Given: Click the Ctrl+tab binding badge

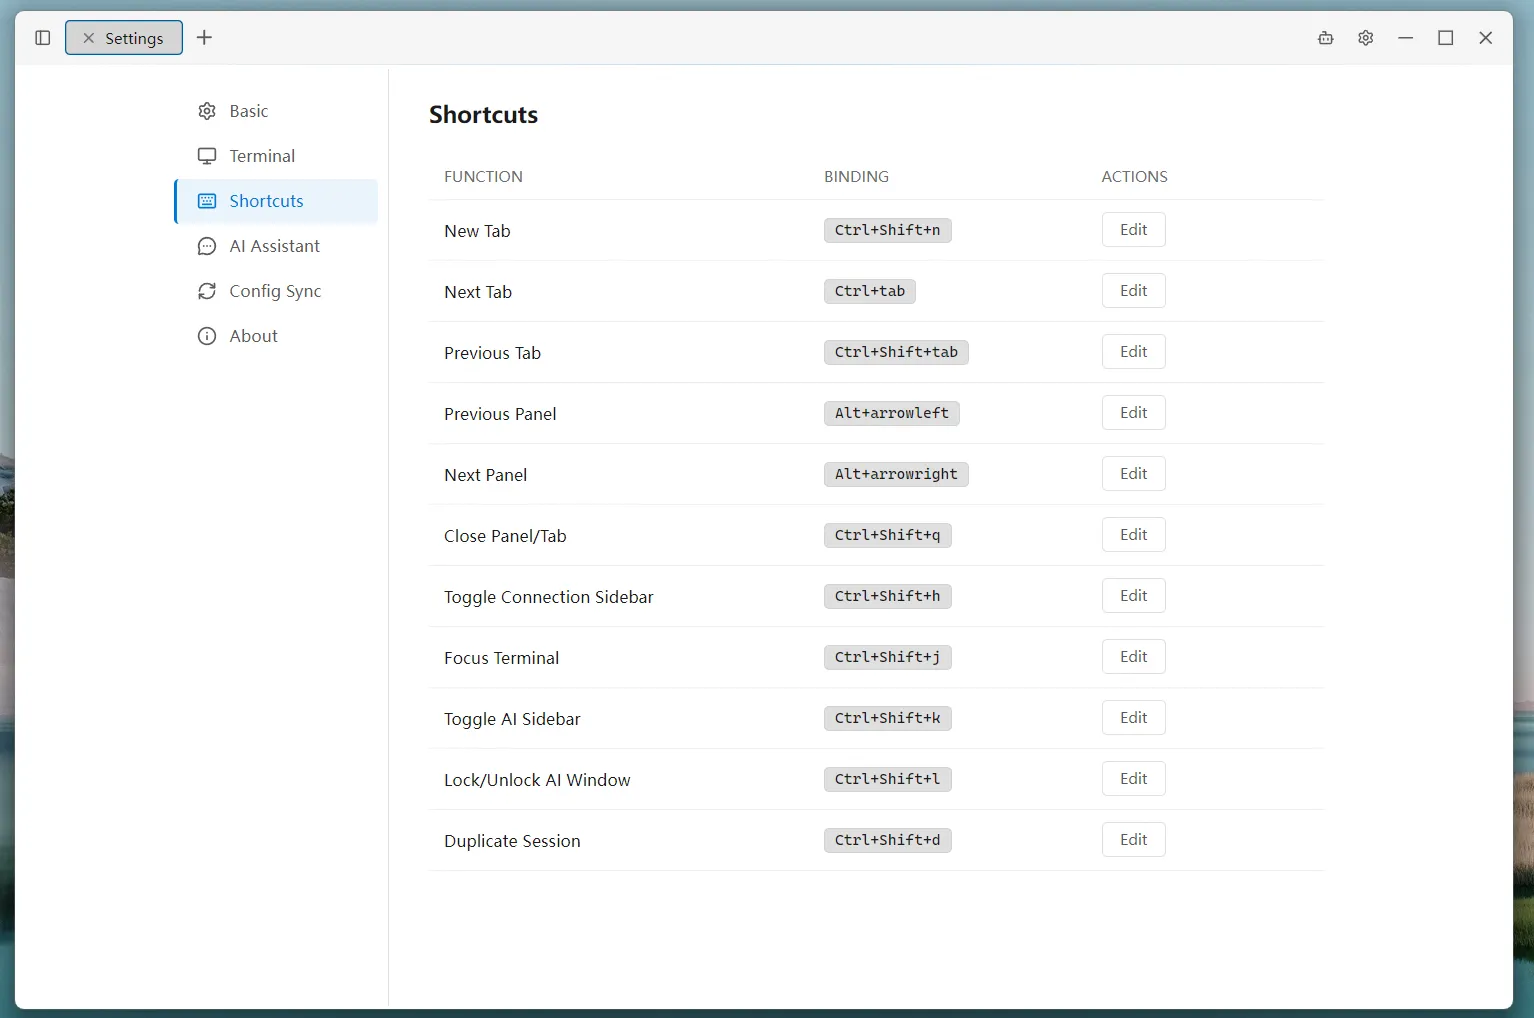Looking at the screenshot, I should tap(870, 291).
